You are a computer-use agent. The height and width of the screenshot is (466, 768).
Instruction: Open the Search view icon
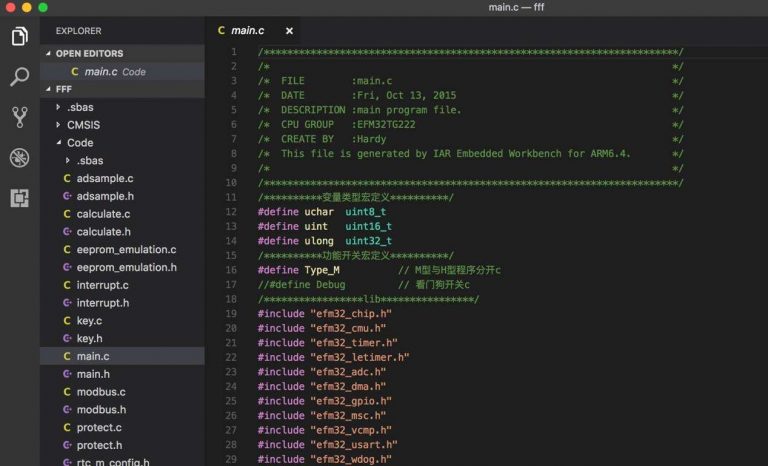coord(19,77)
